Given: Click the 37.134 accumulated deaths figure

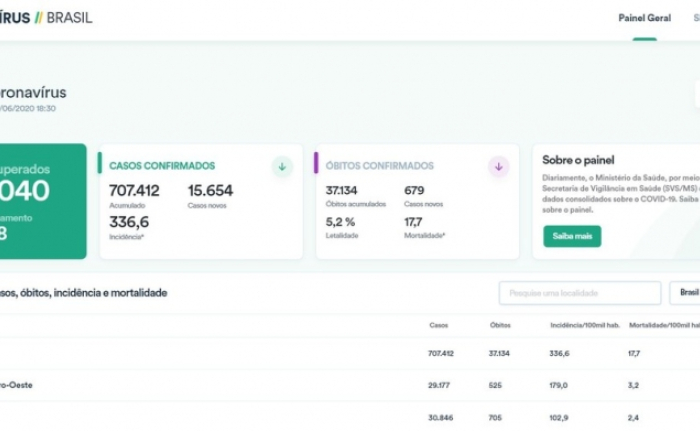Looking at the screenshot, I should [341, 191].
